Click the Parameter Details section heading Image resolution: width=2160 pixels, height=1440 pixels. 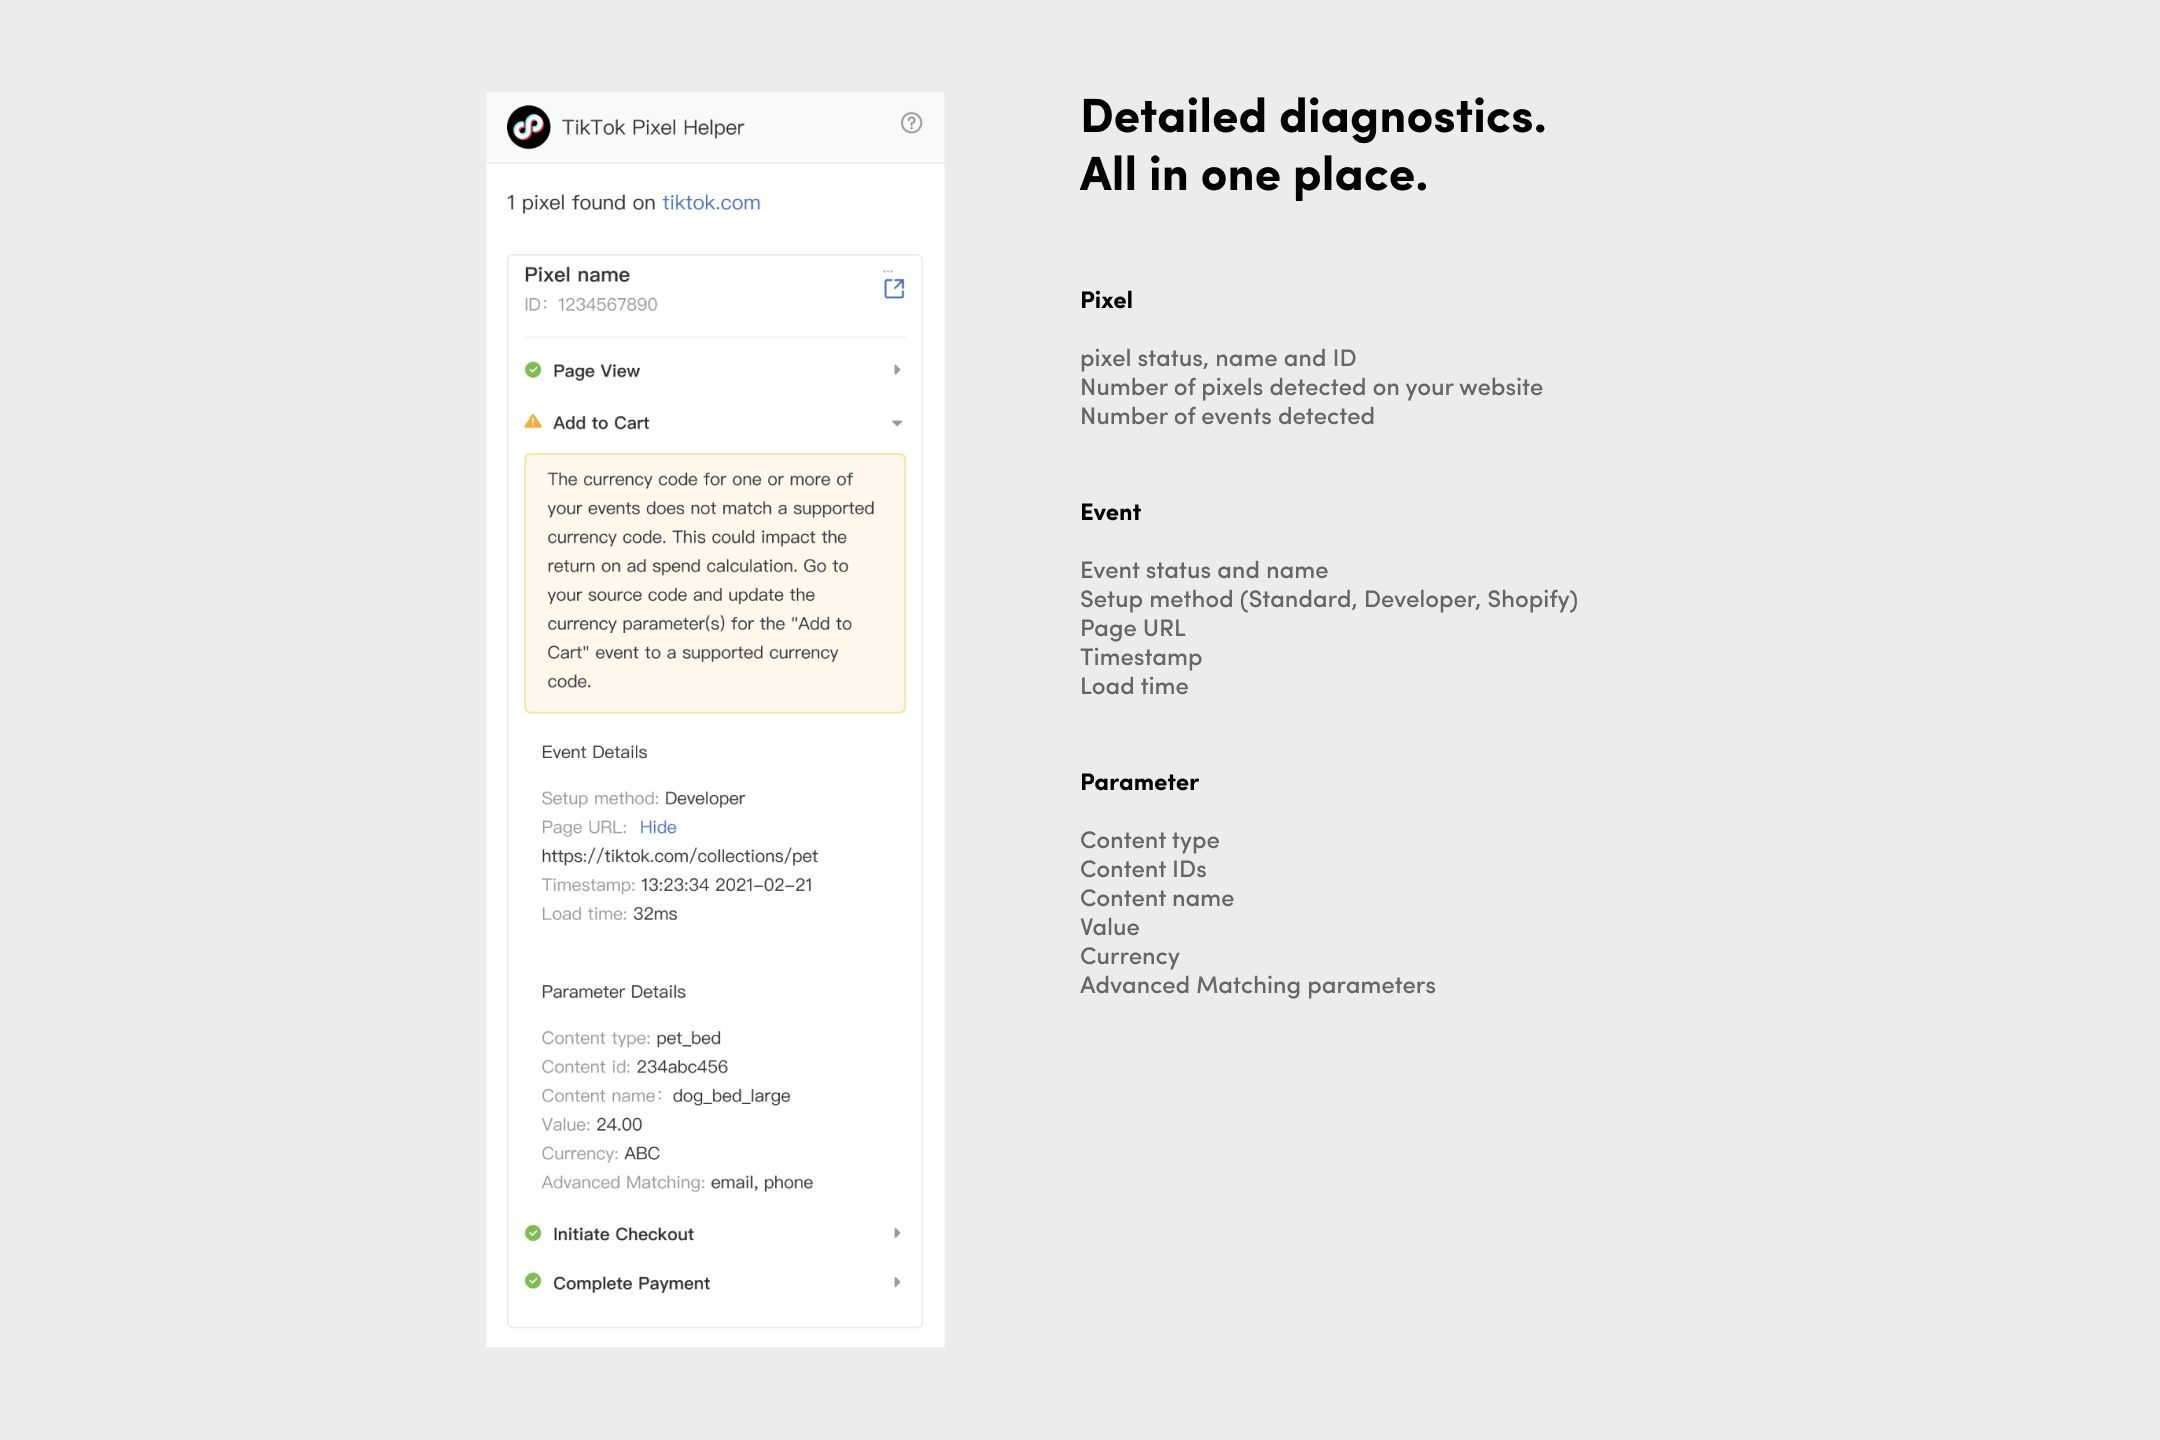[613, 992]
